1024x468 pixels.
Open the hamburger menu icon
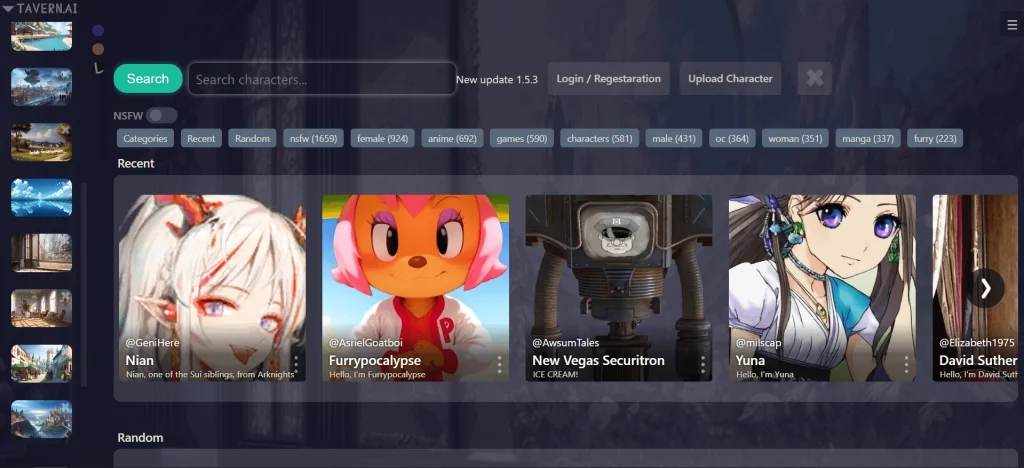click(1013, 25)
